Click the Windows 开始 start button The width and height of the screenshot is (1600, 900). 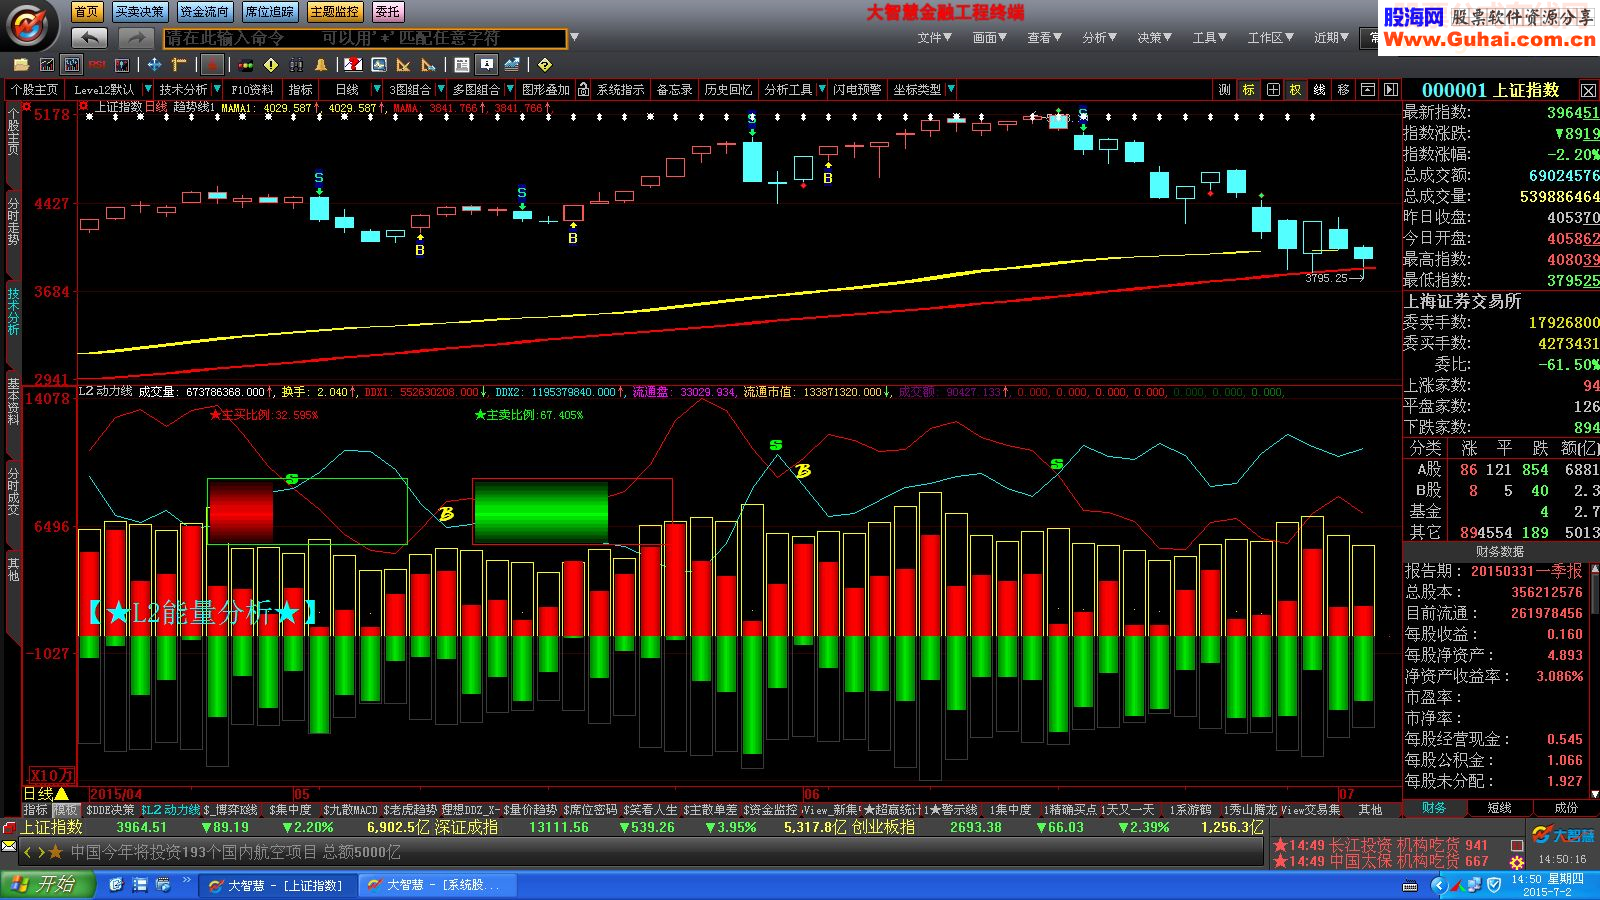(x=46, y=884)
